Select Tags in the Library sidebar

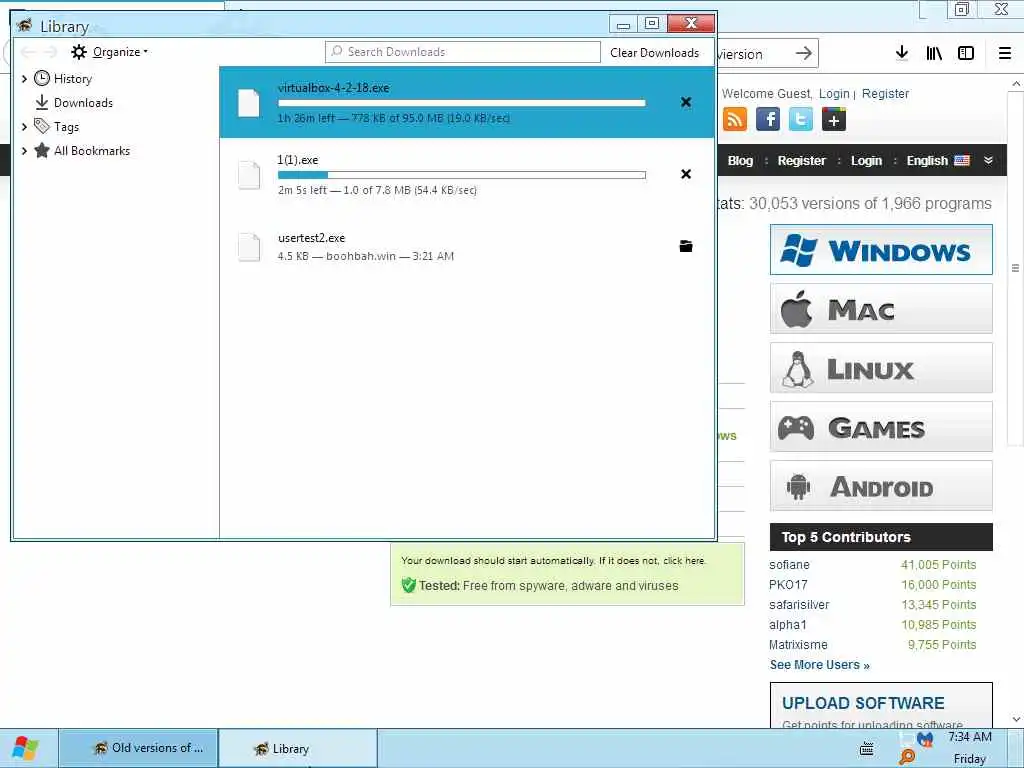(x=66, y=127)
